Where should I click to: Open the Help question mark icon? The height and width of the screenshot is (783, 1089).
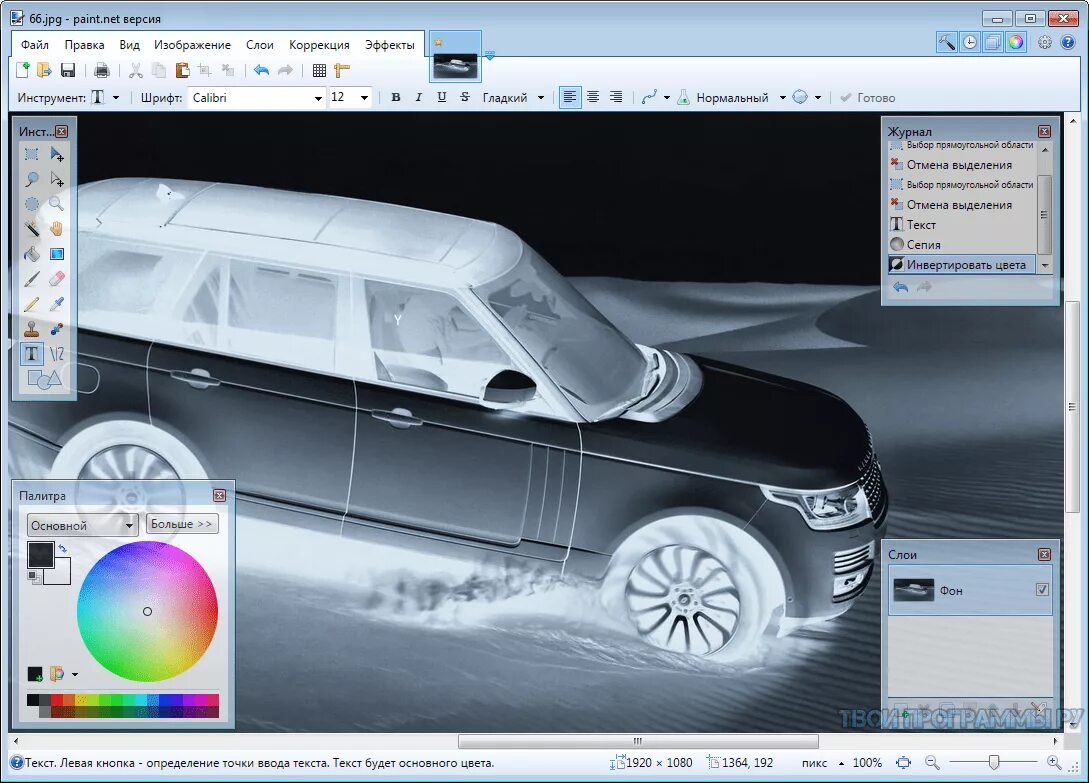(x=1068, y=42)
